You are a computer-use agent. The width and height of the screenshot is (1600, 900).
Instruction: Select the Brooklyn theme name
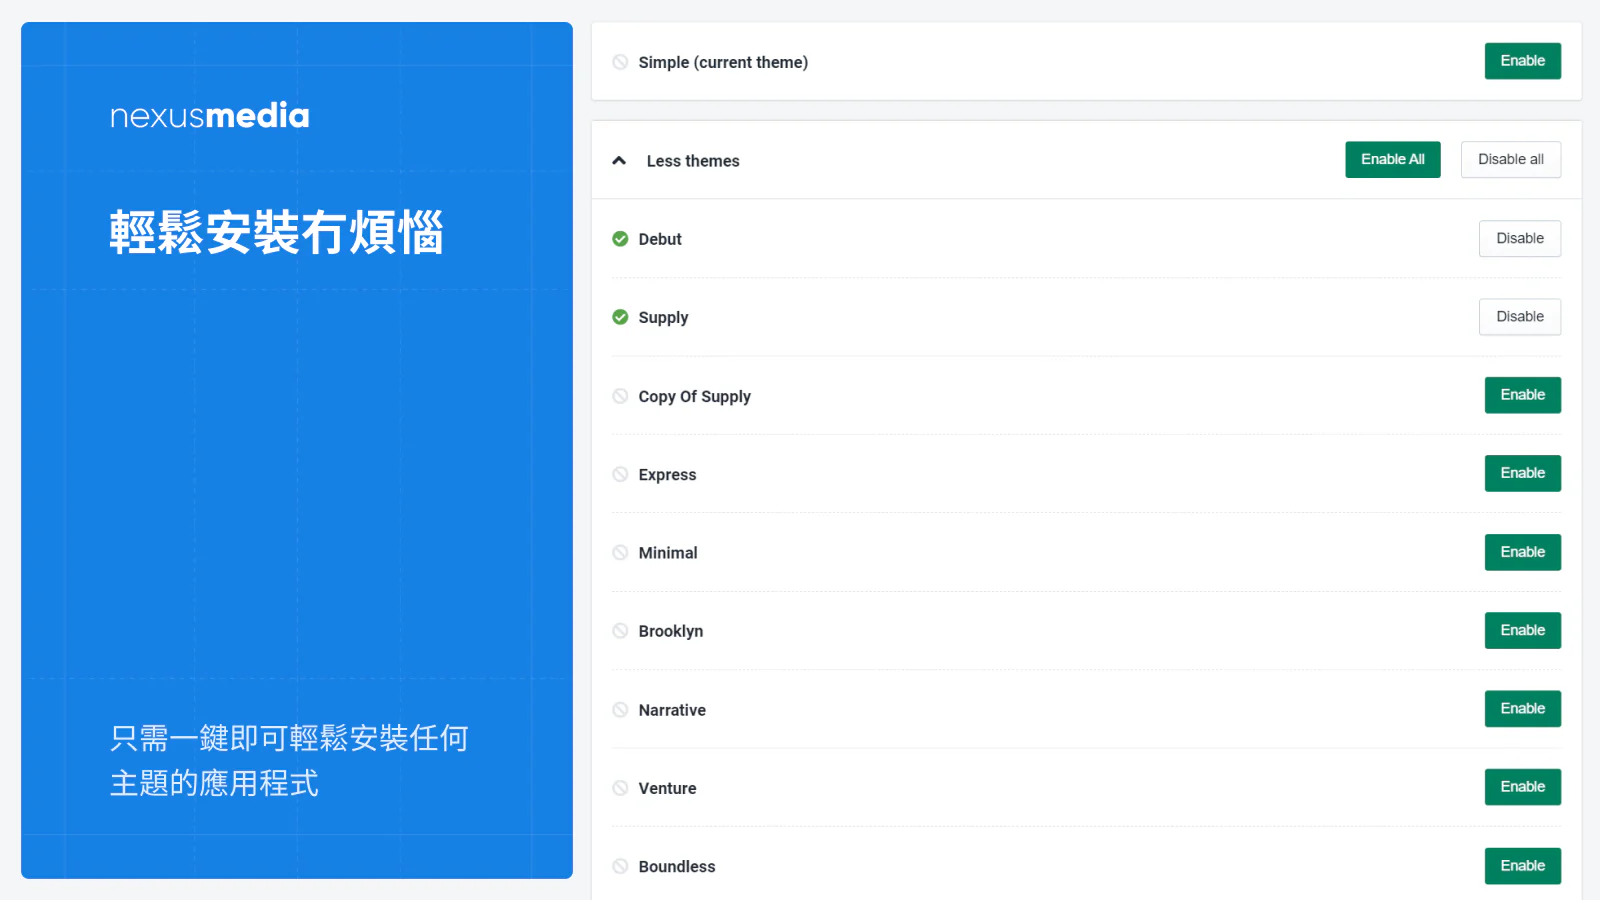click(x=670, y=632)
